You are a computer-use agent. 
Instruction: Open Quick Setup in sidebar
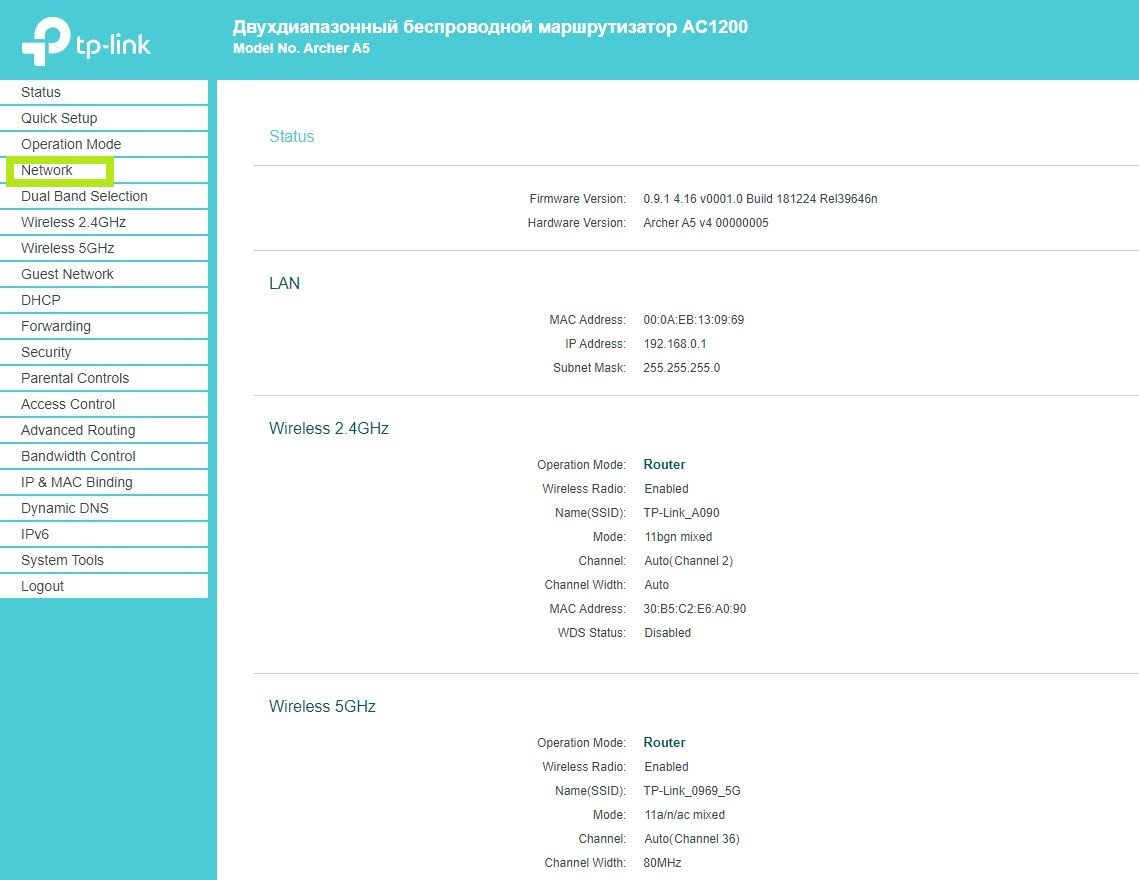coord(59,118)
